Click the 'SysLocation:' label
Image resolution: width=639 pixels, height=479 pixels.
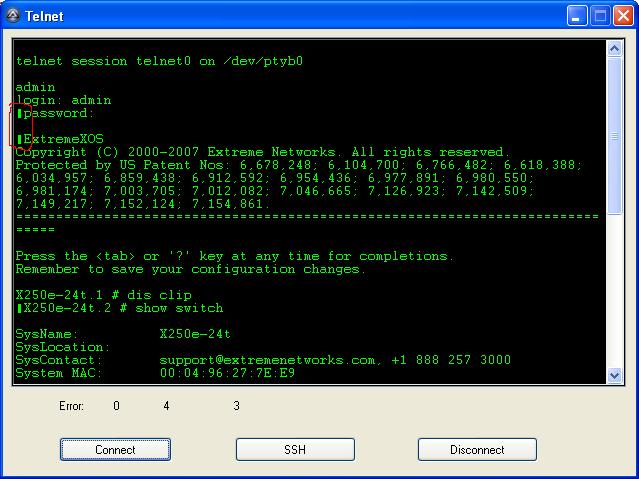coord(63,347)
